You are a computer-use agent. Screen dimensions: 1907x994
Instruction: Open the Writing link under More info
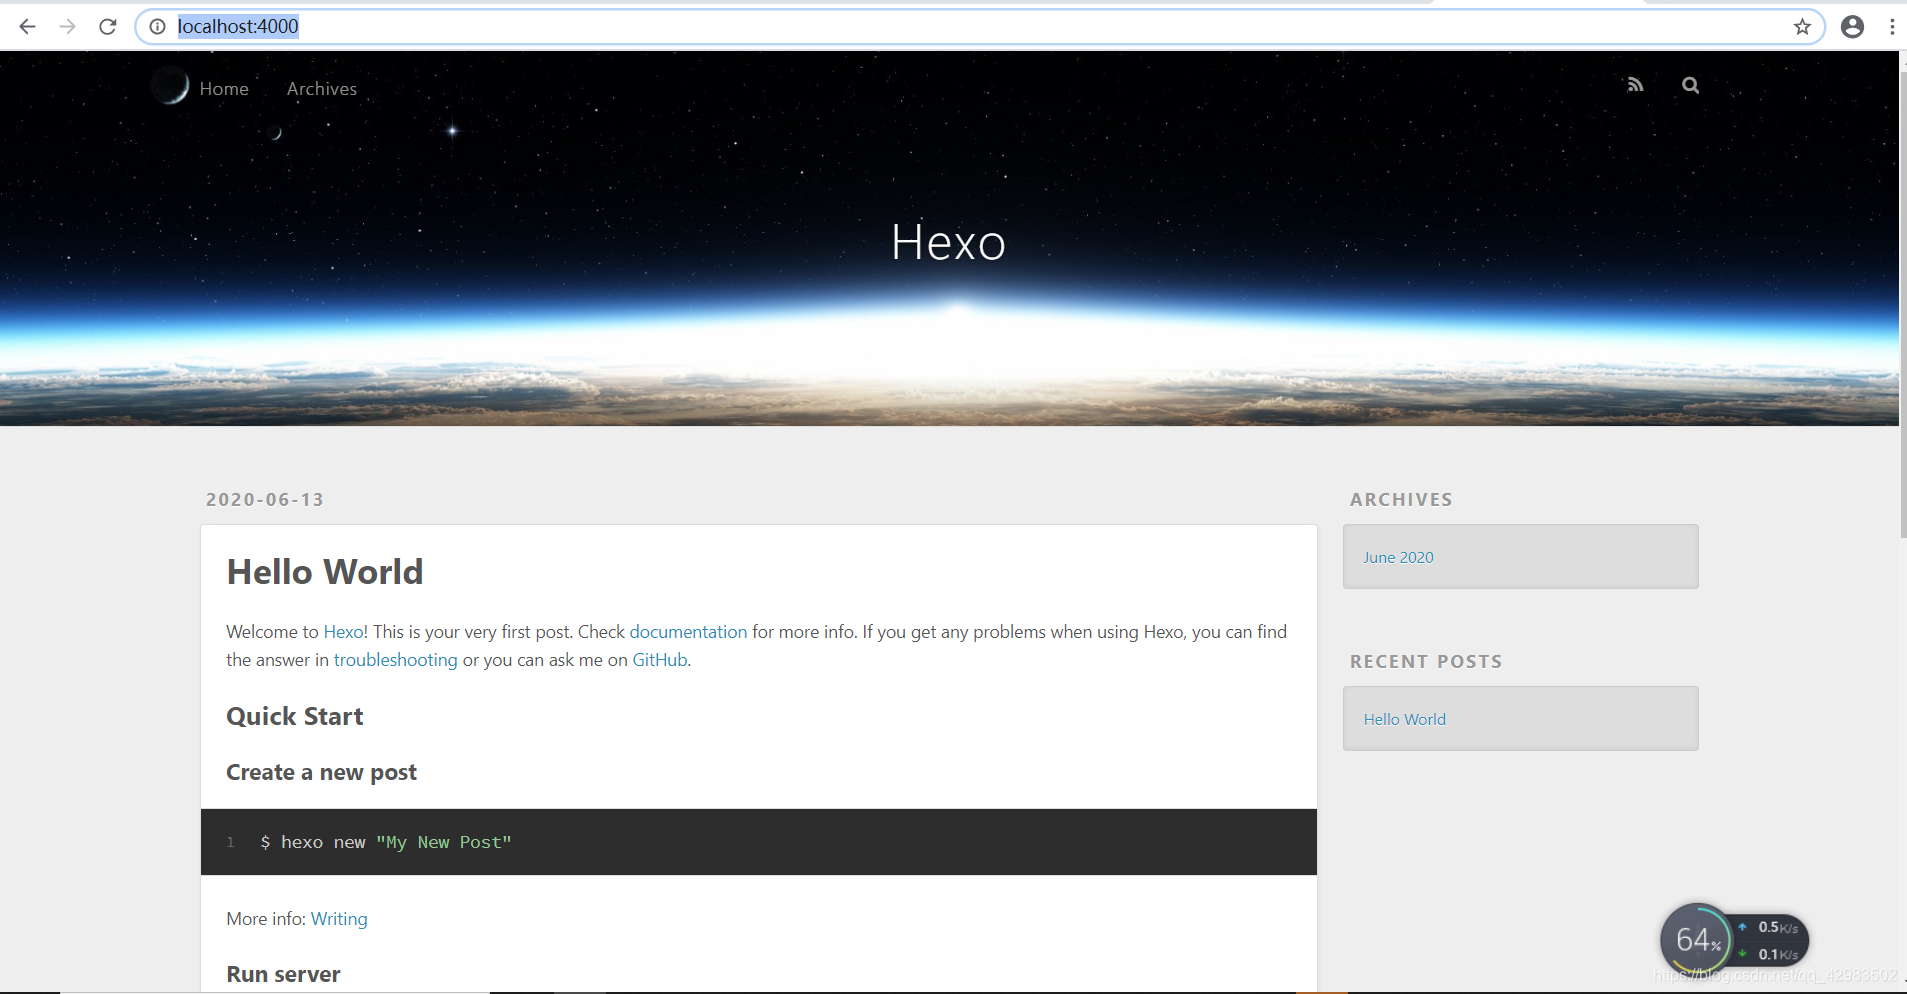point(339,919)
